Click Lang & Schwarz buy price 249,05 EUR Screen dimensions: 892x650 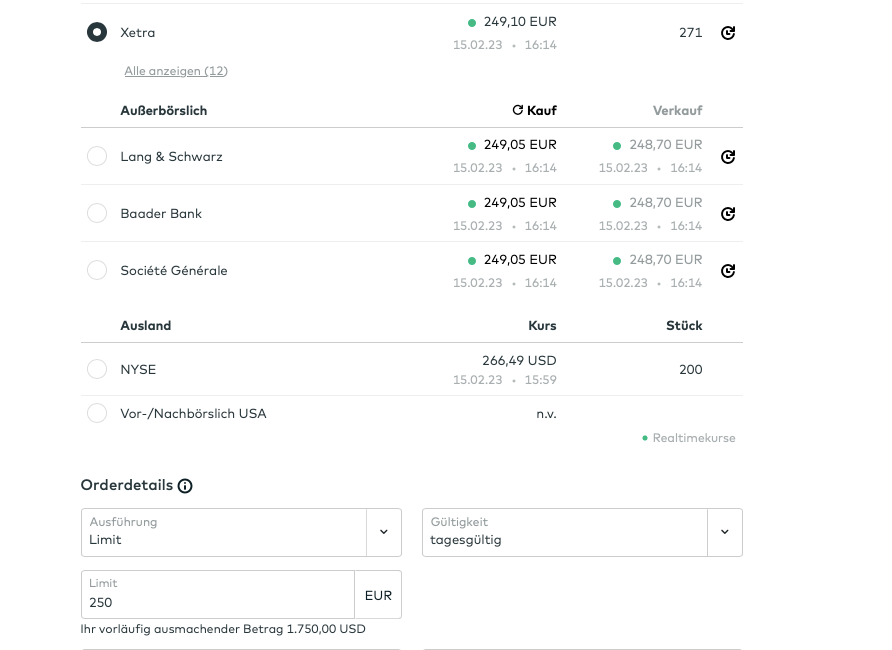tap(519, 145)
